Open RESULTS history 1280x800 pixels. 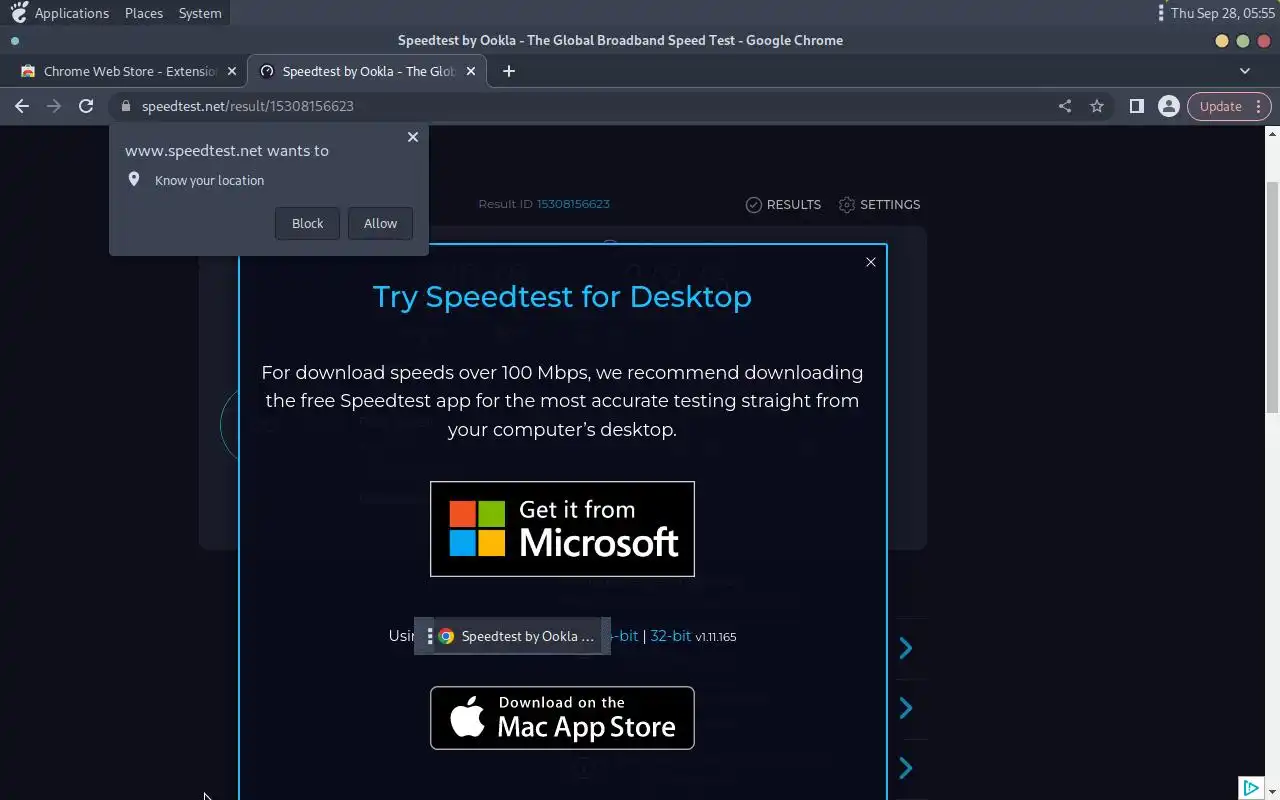tap(783, 204)
